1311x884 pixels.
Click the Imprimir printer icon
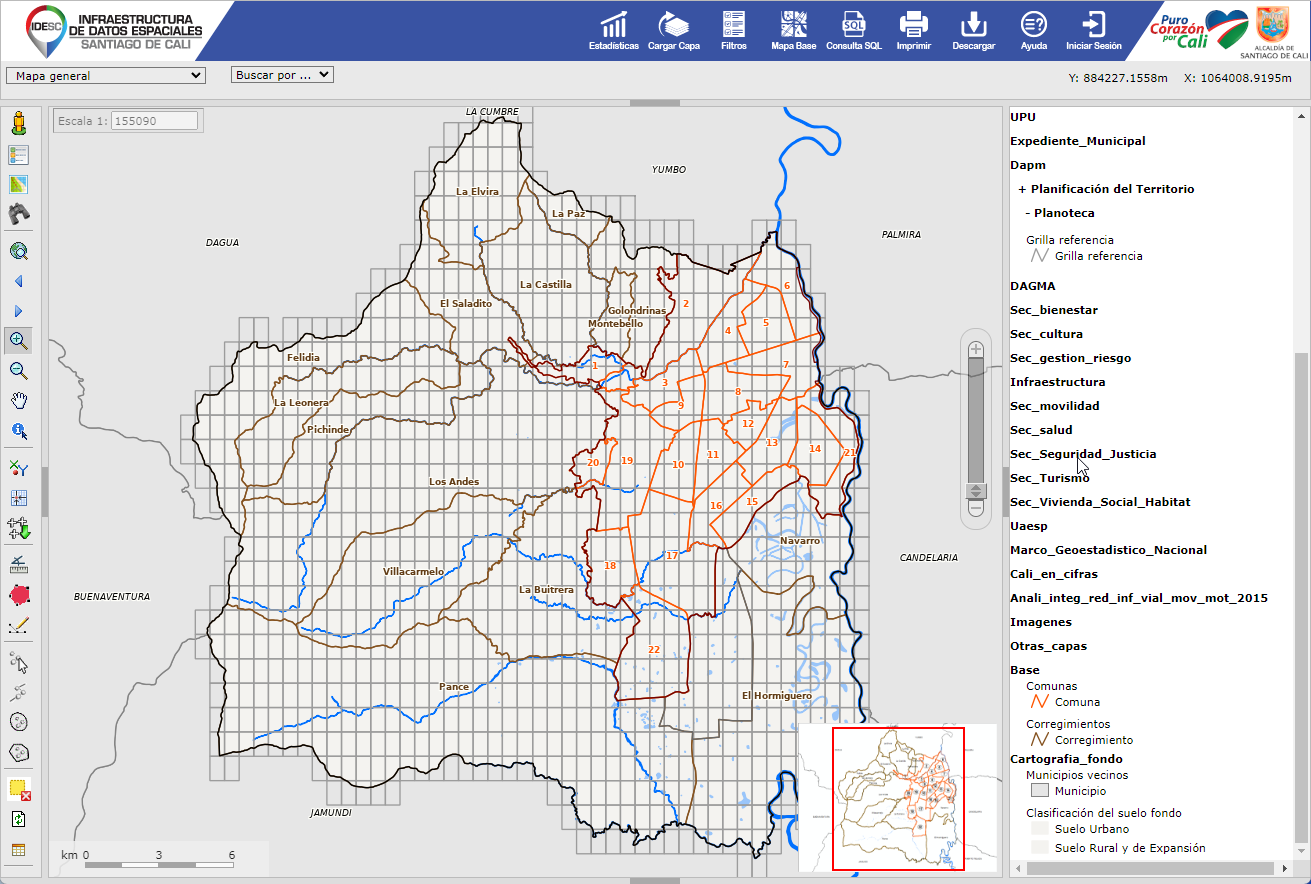[914, 30]
